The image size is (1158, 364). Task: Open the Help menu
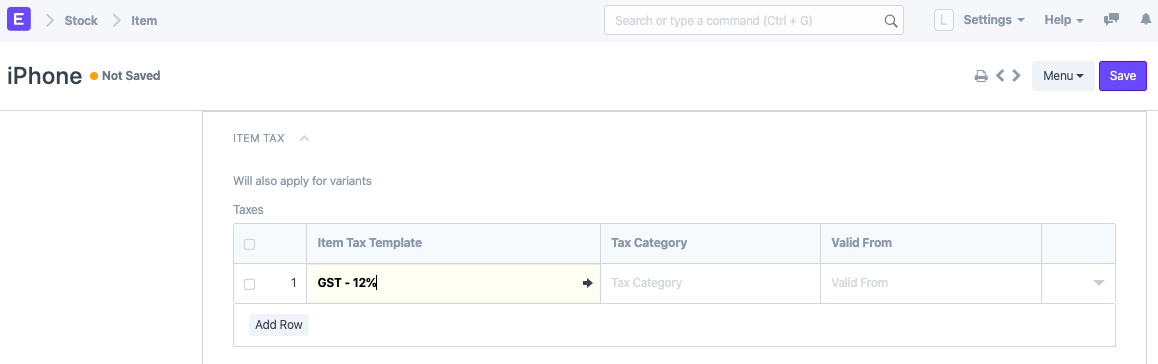point(1063,20)
